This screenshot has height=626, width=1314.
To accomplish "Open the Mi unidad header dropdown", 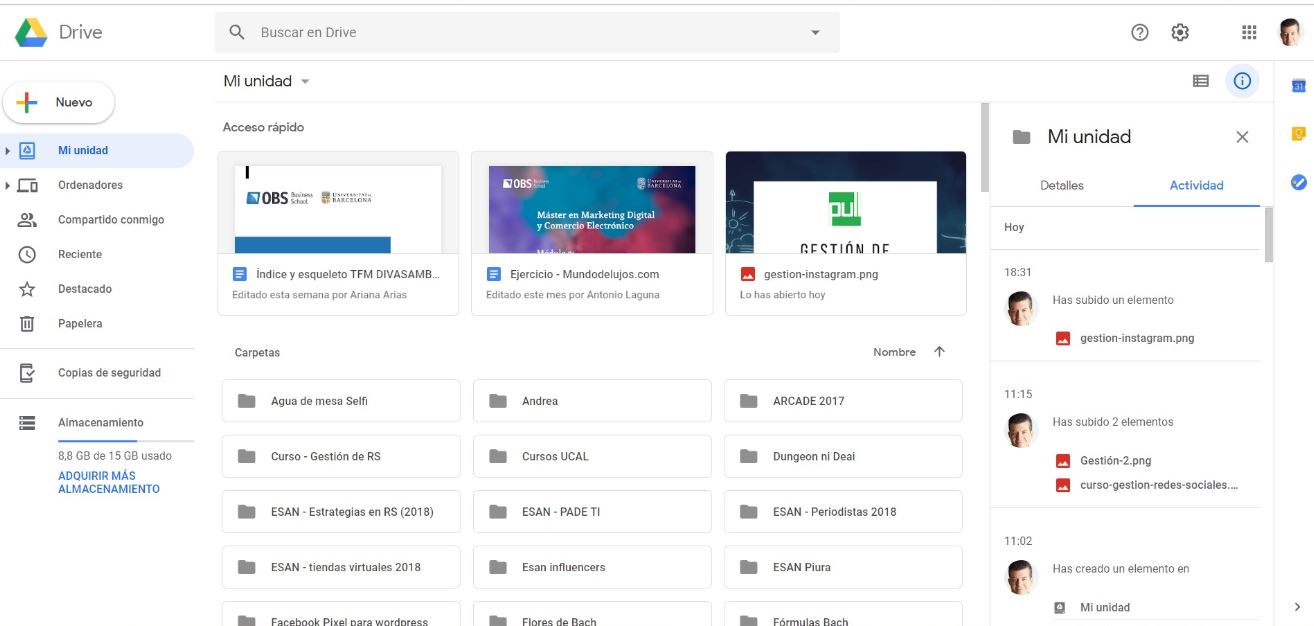I will (305, 82).
